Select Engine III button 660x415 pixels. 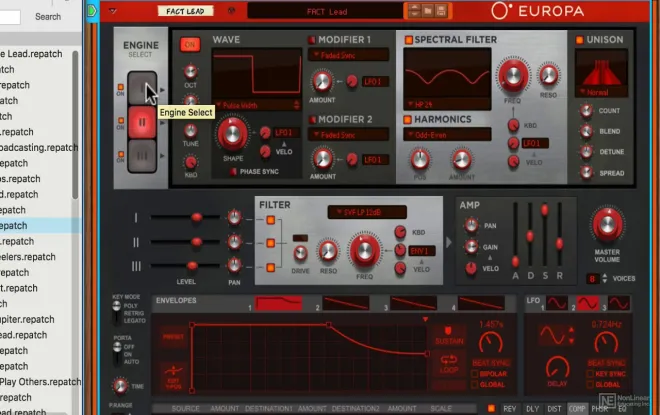142,156
